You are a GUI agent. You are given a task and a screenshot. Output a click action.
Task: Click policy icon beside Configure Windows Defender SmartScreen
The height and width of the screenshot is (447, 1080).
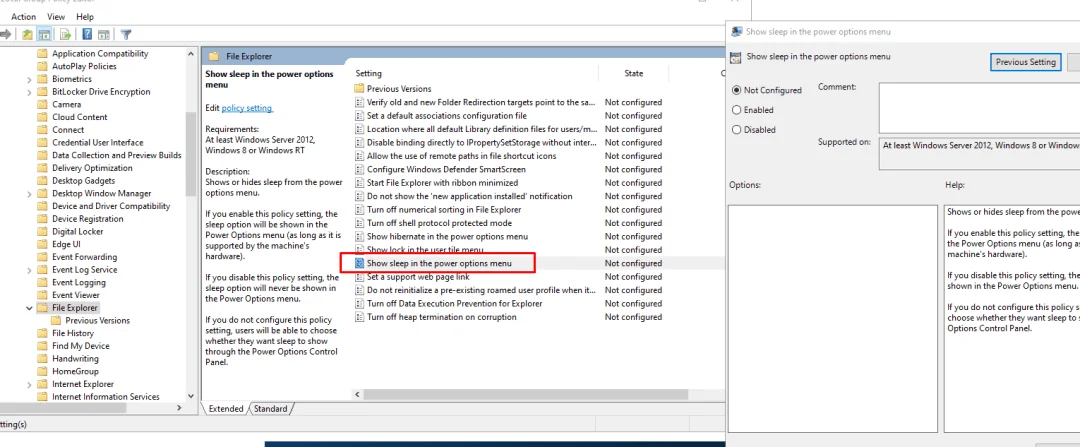[359, 169]
